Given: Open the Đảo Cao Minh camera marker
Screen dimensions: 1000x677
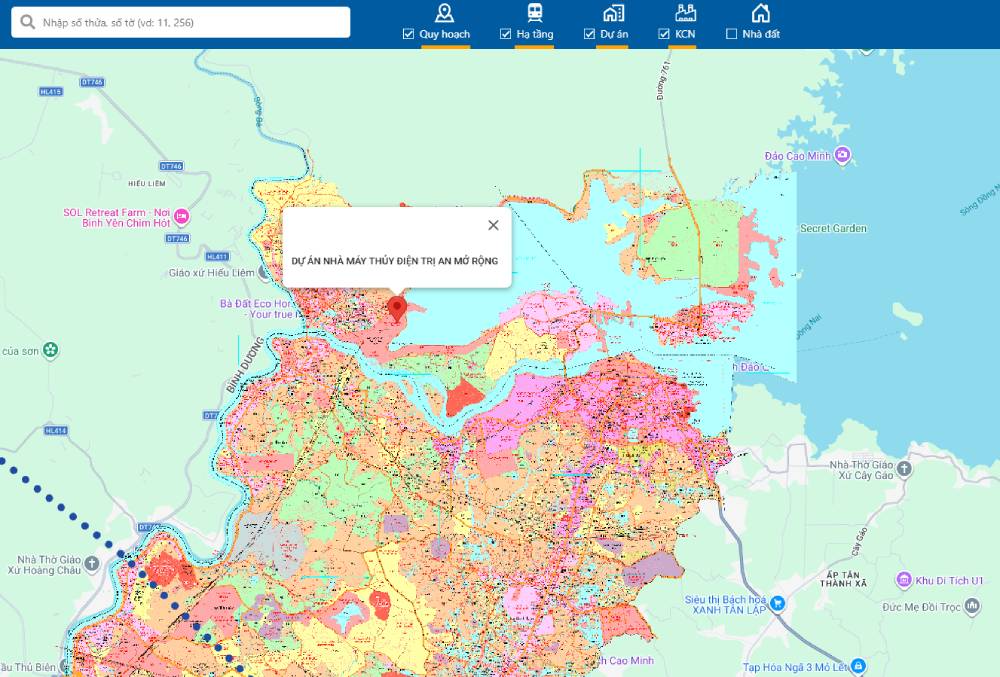Looking at the screenshot, I should tap(843, 155).
